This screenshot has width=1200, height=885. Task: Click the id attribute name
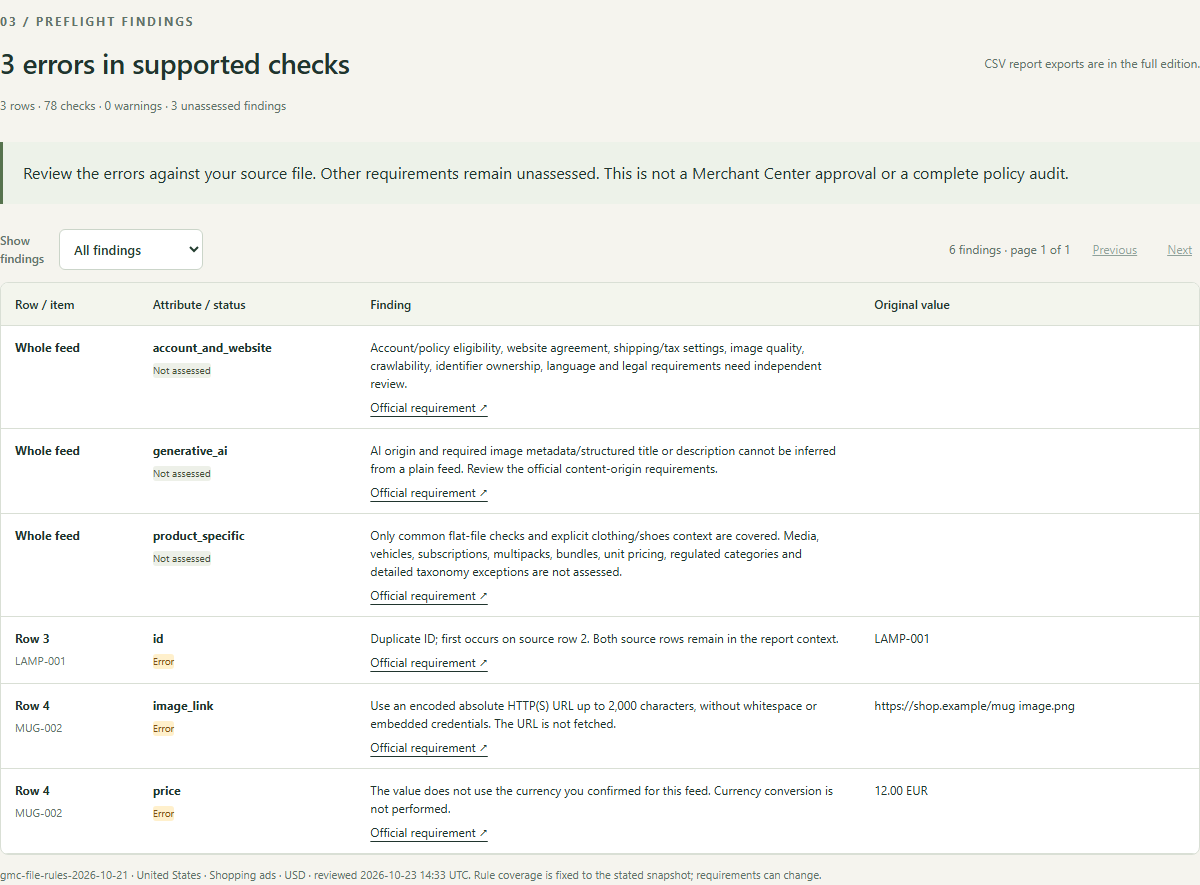[158, 639]
